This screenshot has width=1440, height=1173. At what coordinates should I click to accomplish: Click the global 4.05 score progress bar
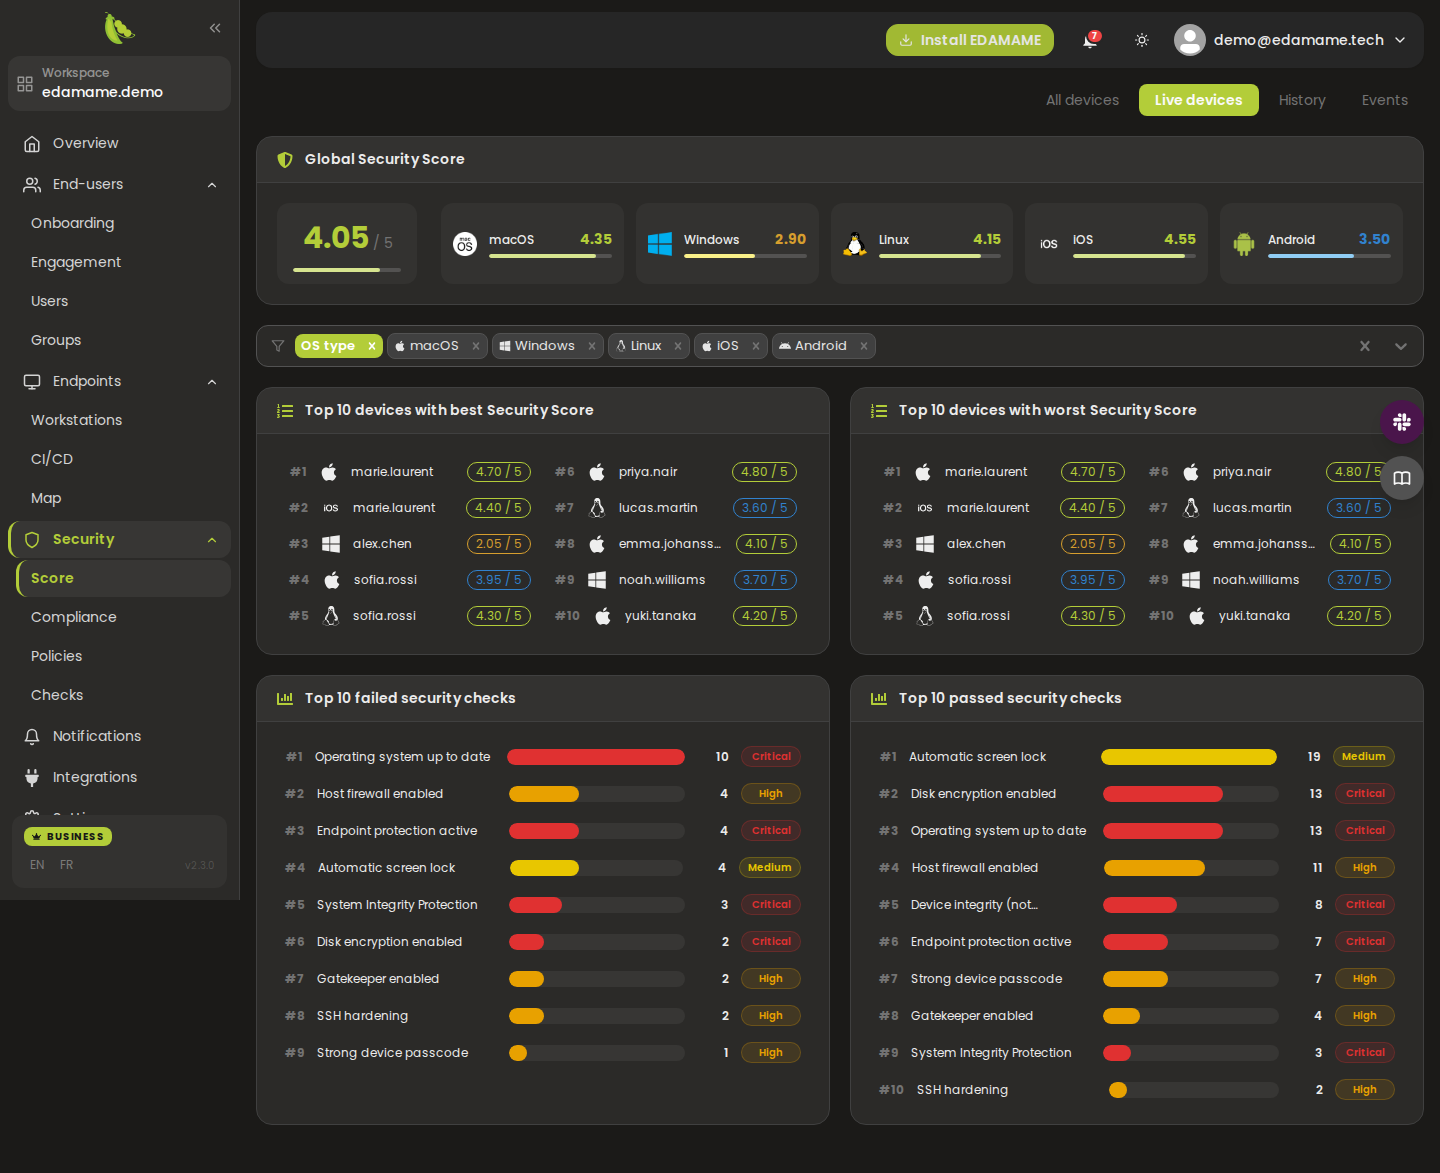tap(347, 270)
